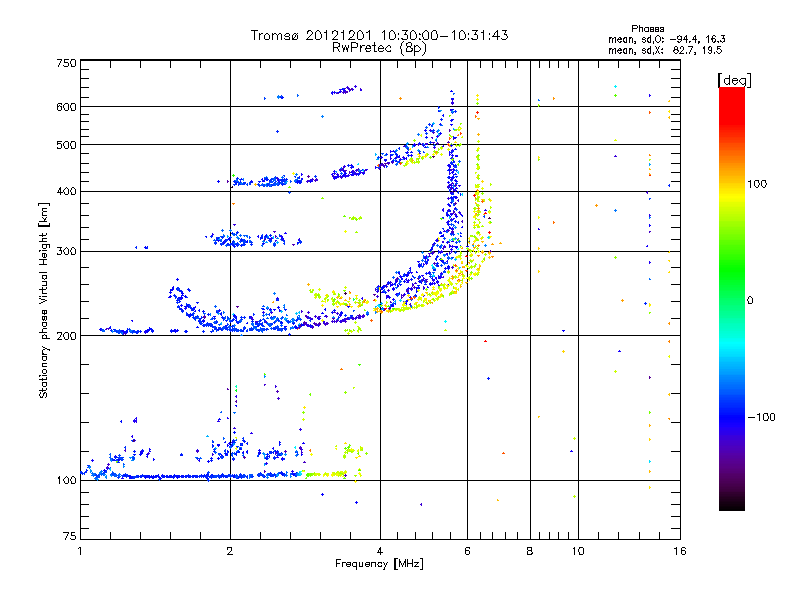Click the x-axis tick label '16'

point(680,551)
